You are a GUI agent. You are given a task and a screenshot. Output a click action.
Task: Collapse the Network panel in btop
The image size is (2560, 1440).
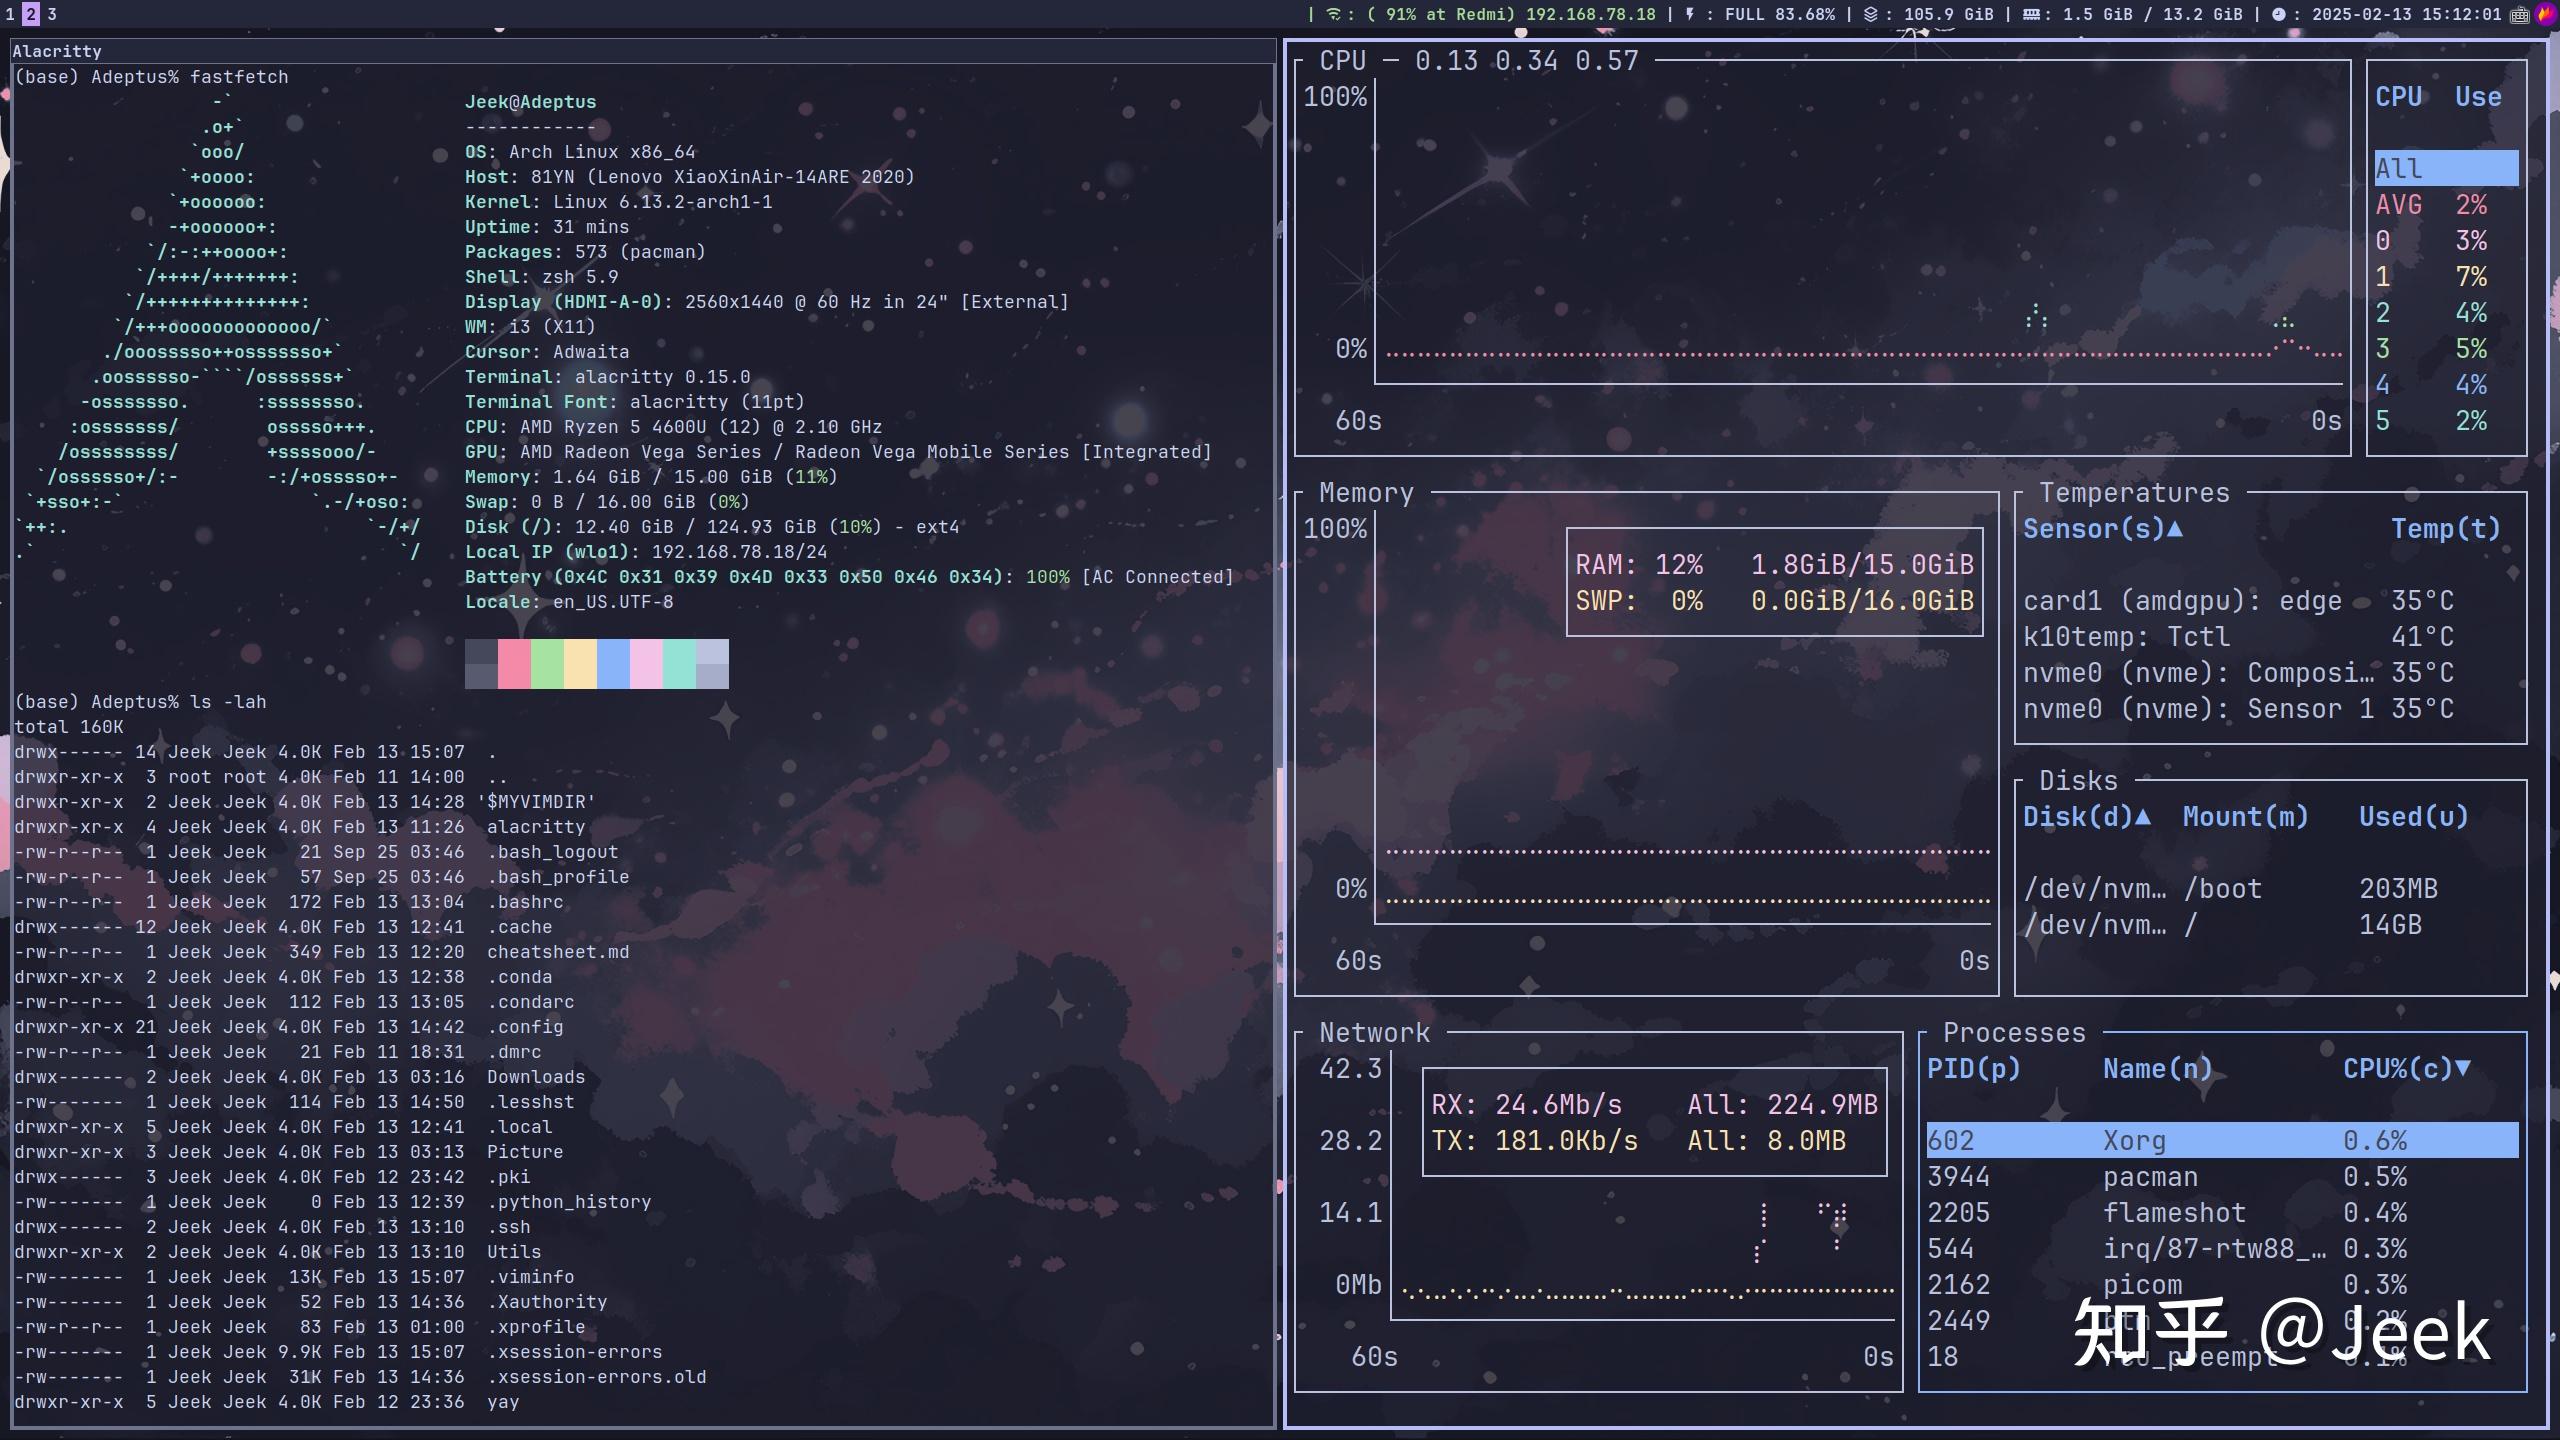click(1375, 1032)
